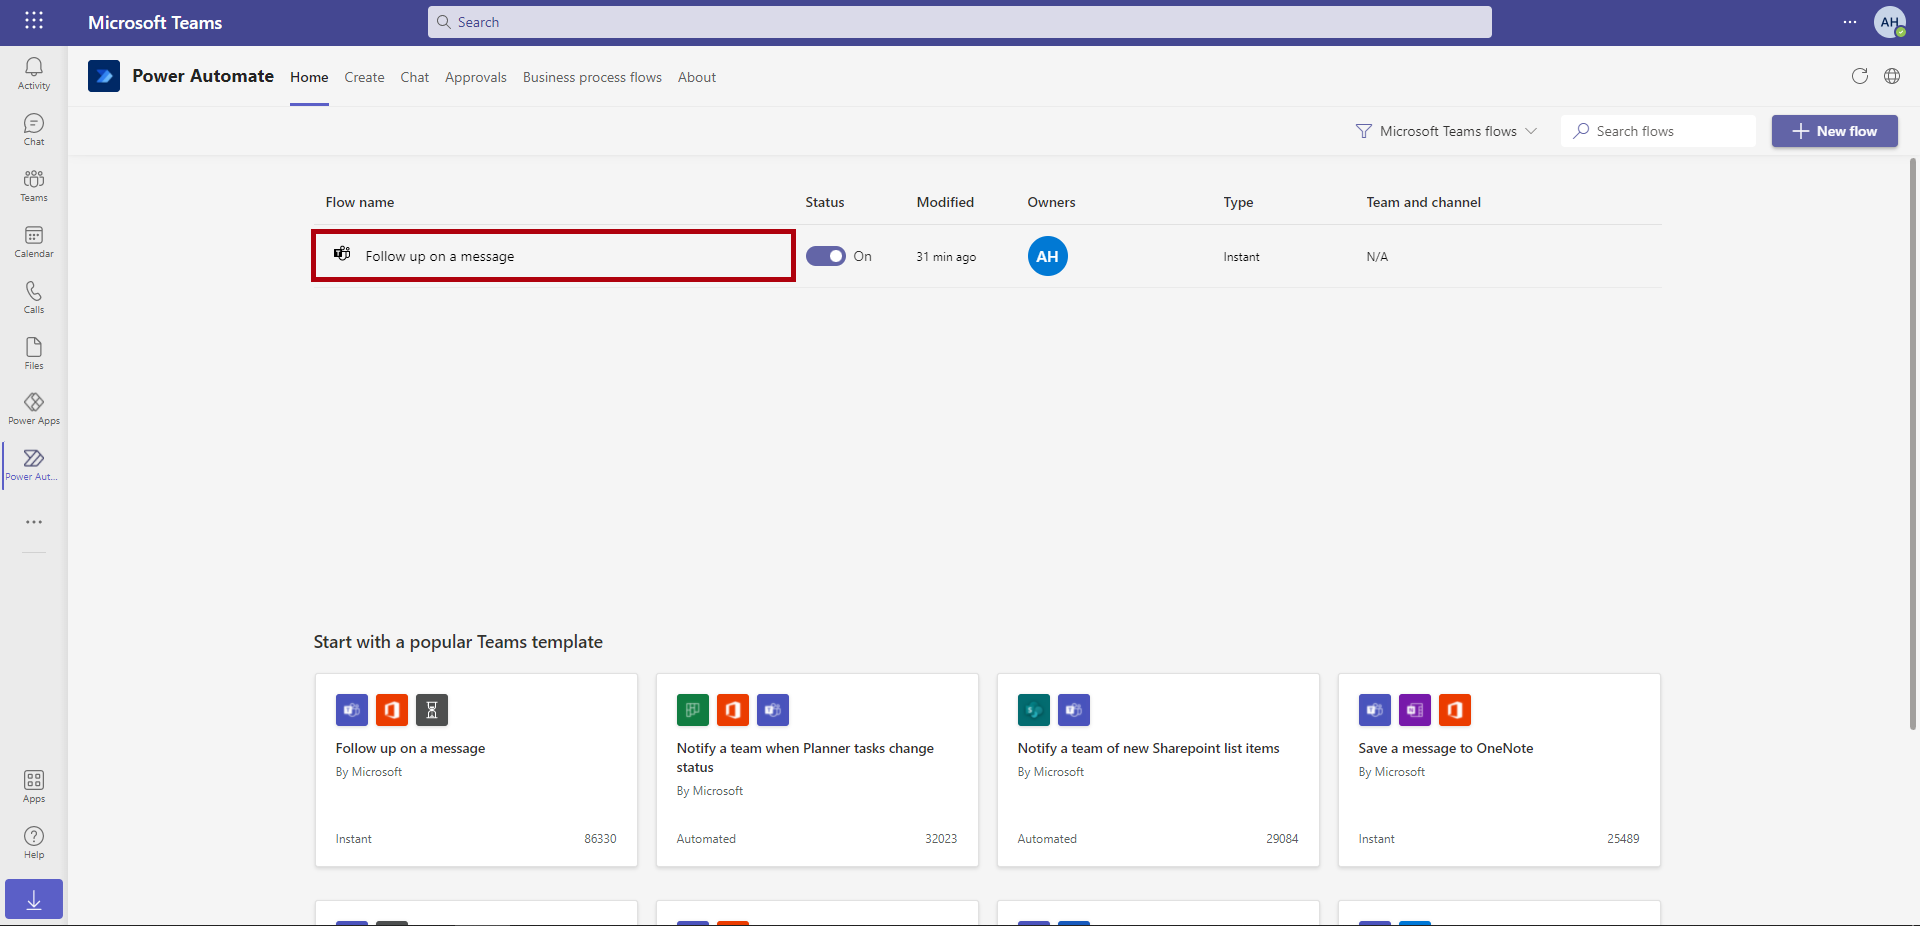1920x926 pixels.
Task: Click the Modified column header
Action: point(945,202)
